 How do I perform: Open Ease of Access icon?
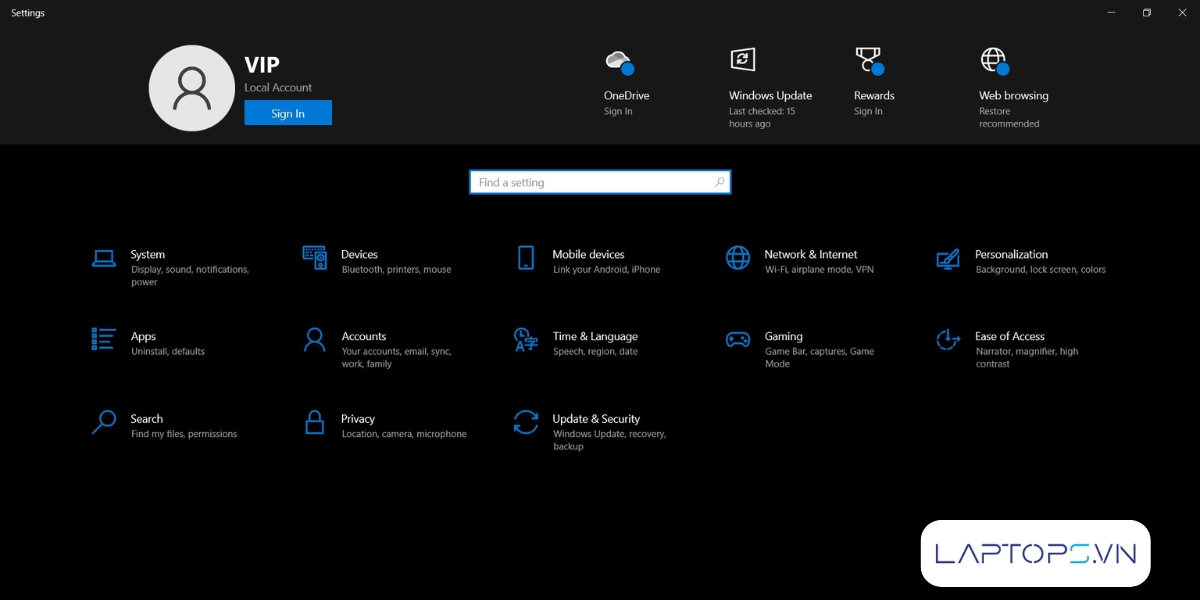pyautogui.click(x=948, y=340)
